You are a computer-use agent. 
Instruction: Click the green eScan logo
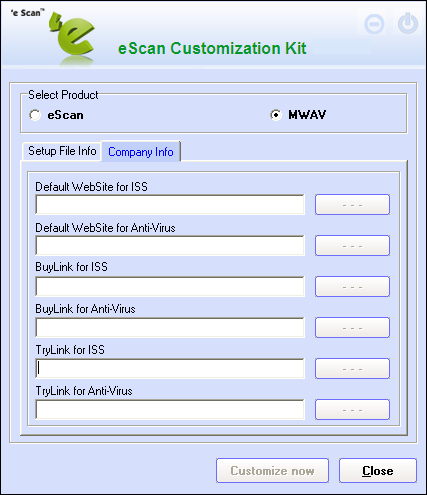click(x=72, y=37)
